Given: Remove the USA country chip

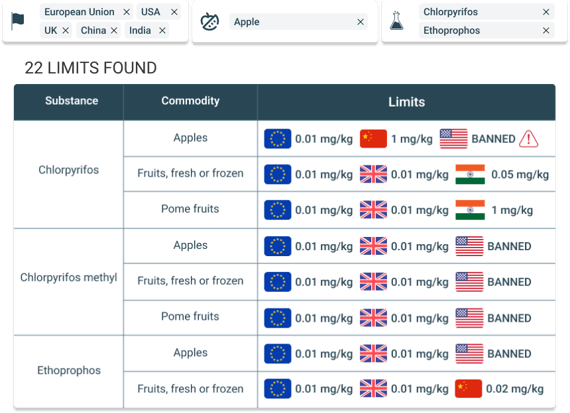Looking at the screenshot, I should (174, 12).
